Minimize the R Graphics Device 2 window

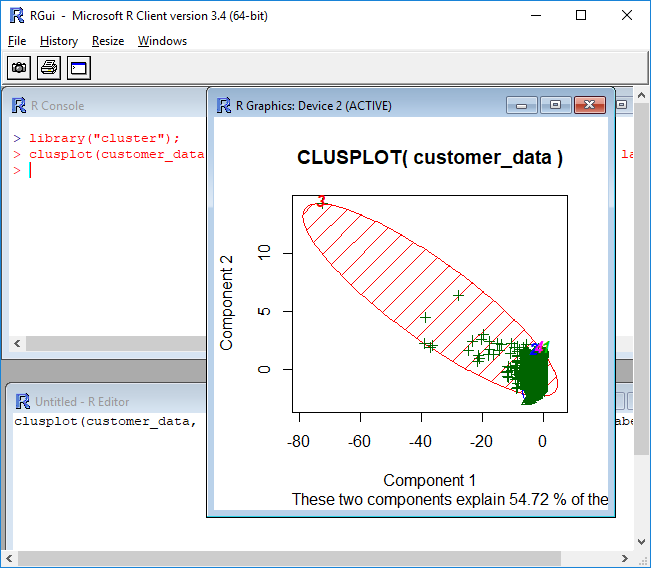(x=522, y=105)
